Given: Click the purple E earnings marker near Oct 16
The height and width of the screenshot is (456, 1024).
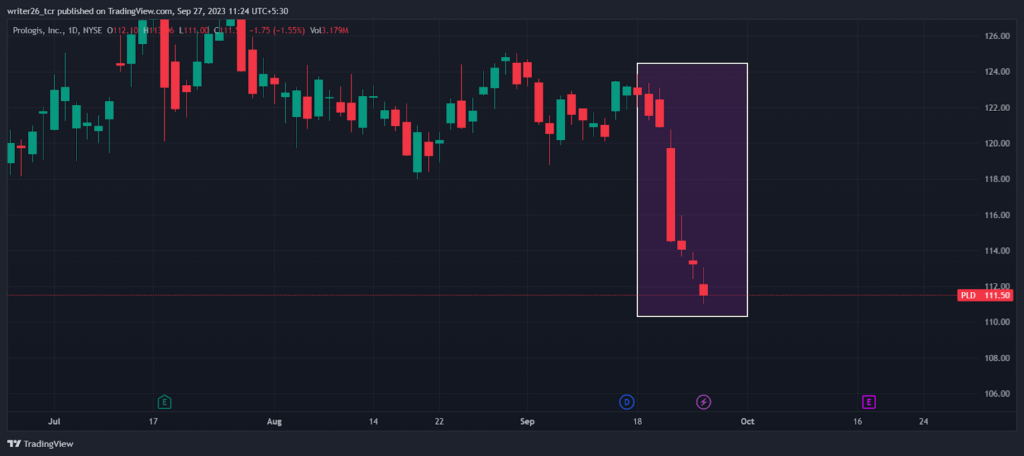Looking at the screenshot, I should point(868,402).
